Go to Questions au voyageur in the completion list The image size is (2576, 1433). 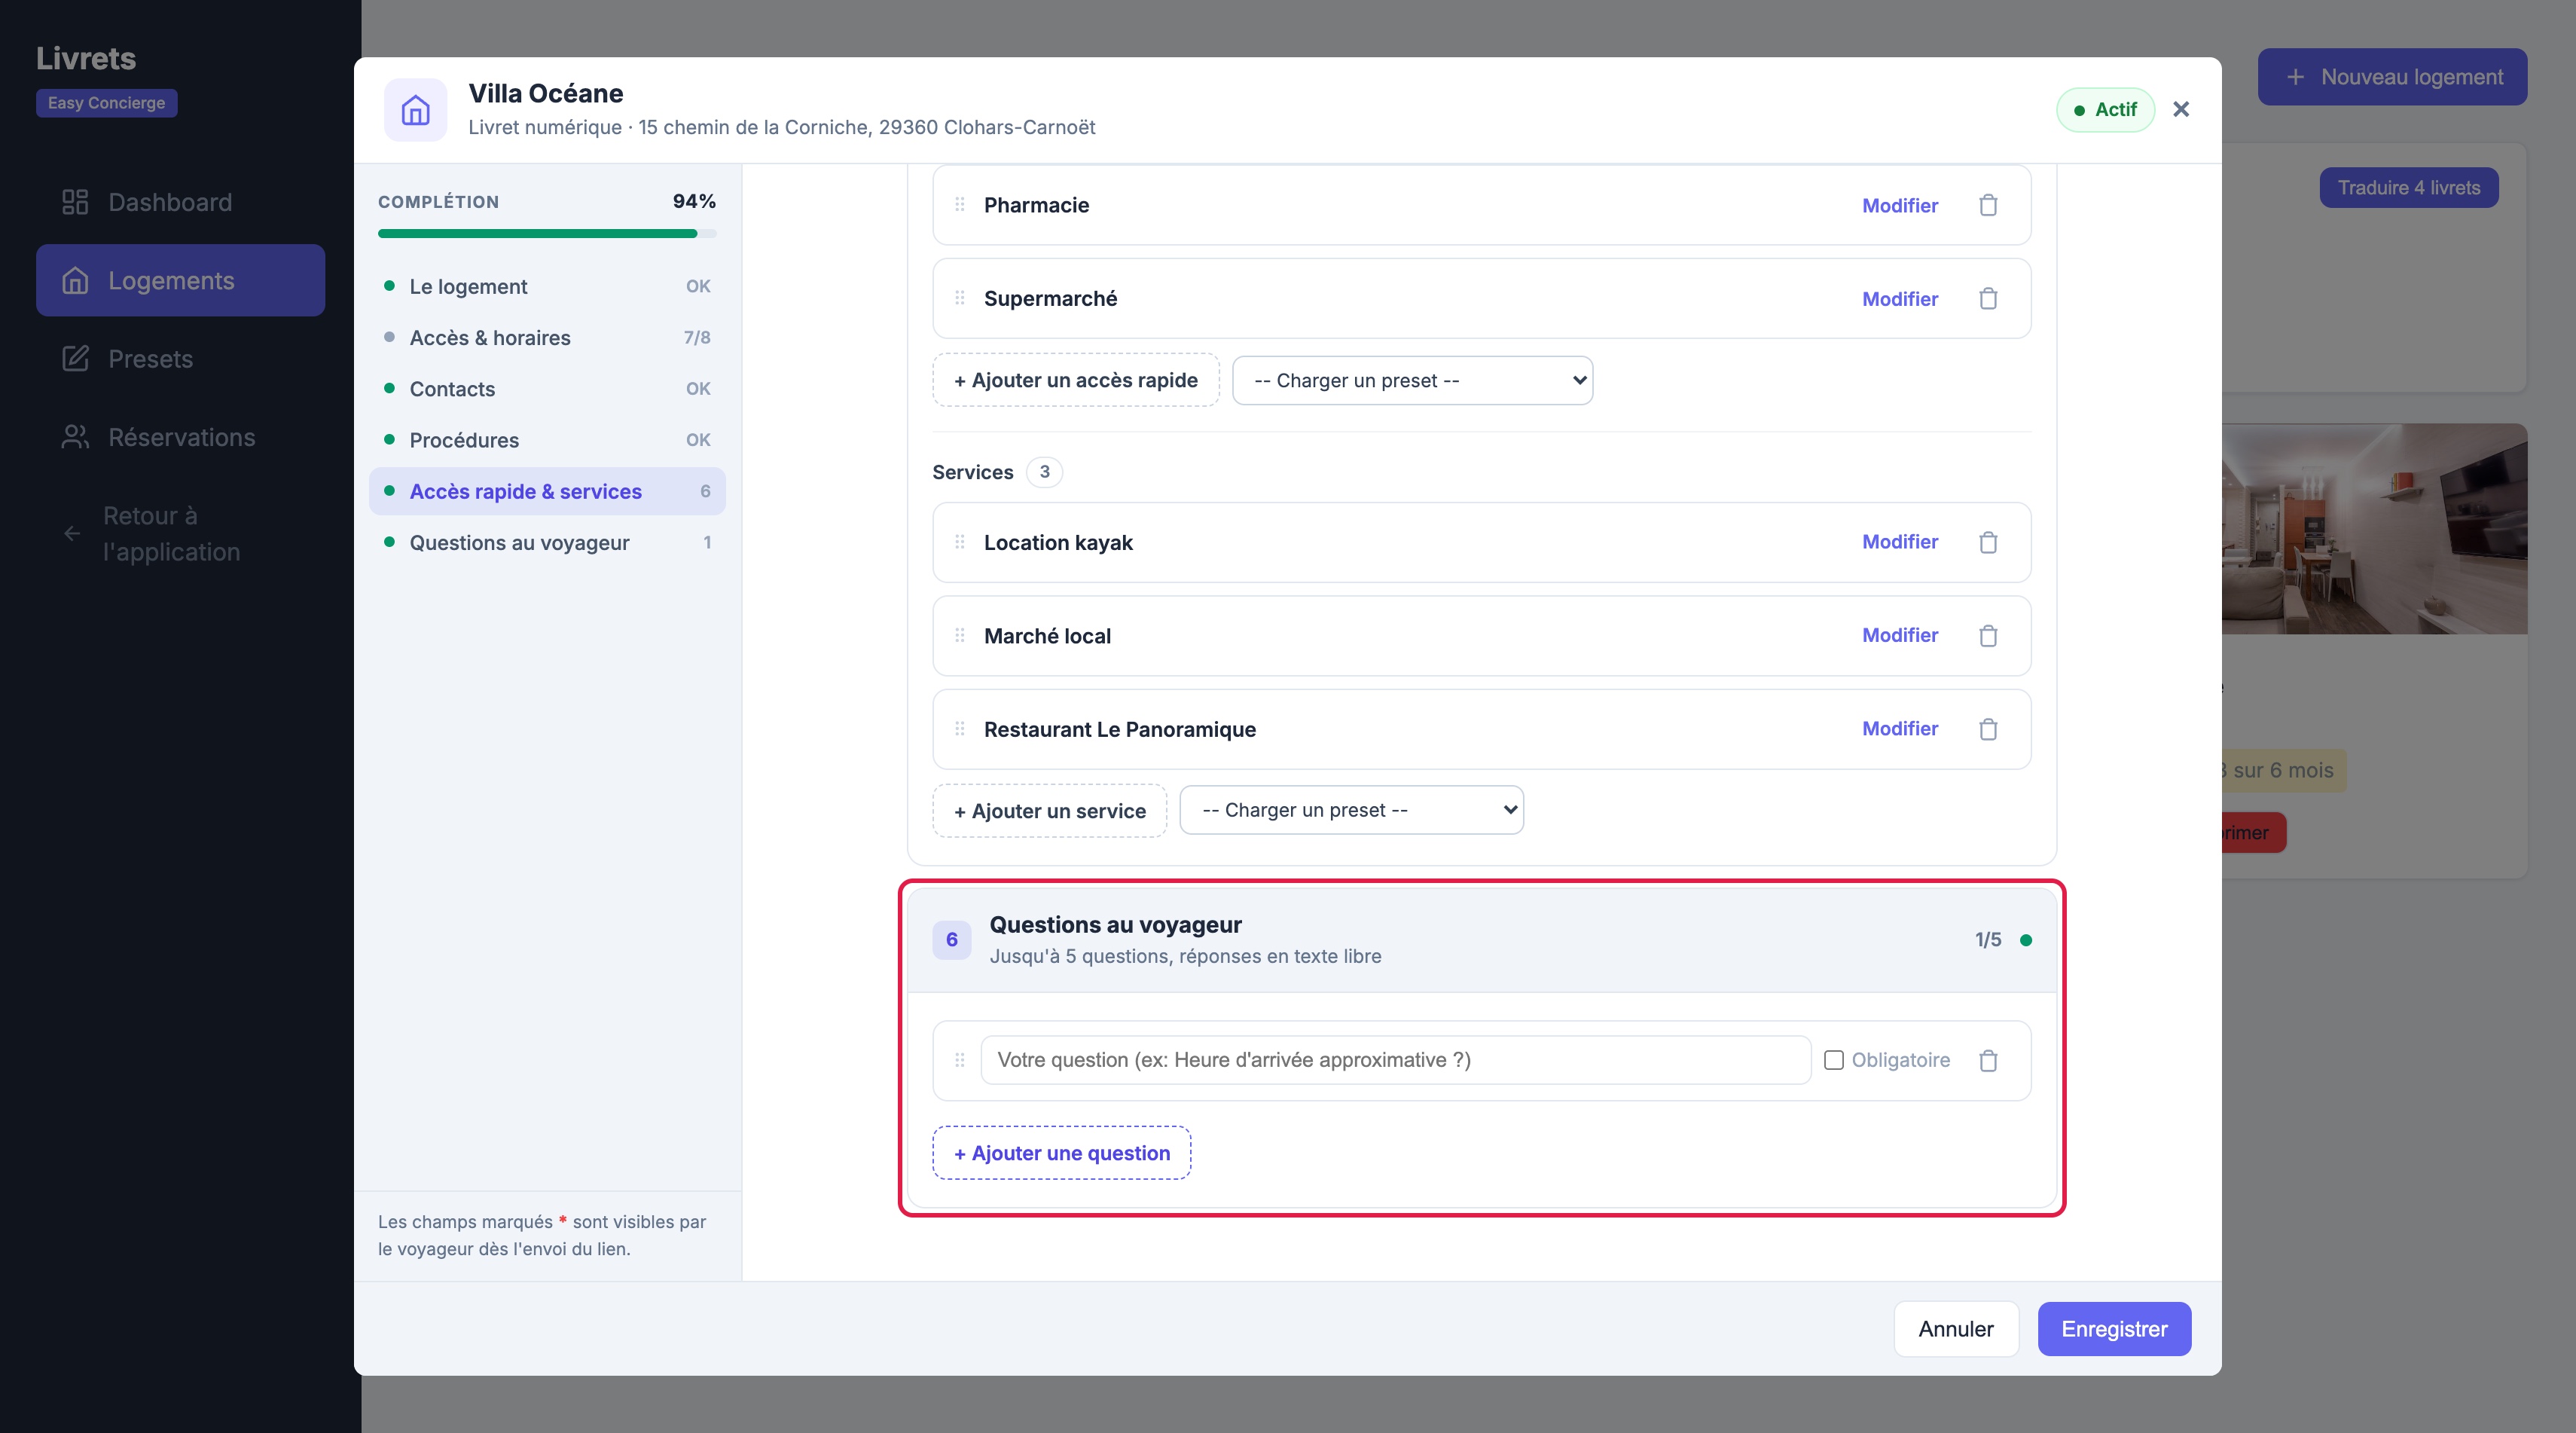point(547,542)
